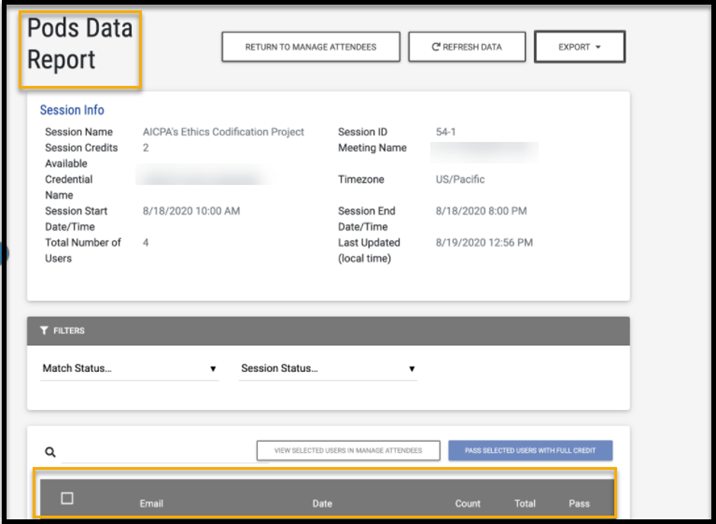The image size is (716, 524).
Task: Click the Pass column header
Action: click(579, 503)
